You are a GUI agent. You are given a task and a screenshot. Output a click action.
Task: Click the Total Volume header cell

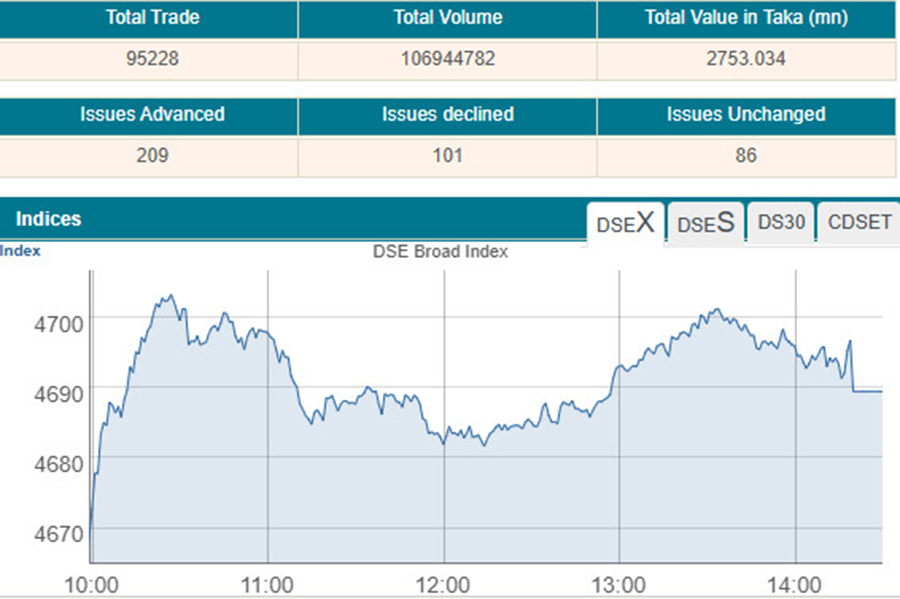click(x=447, y=18)
